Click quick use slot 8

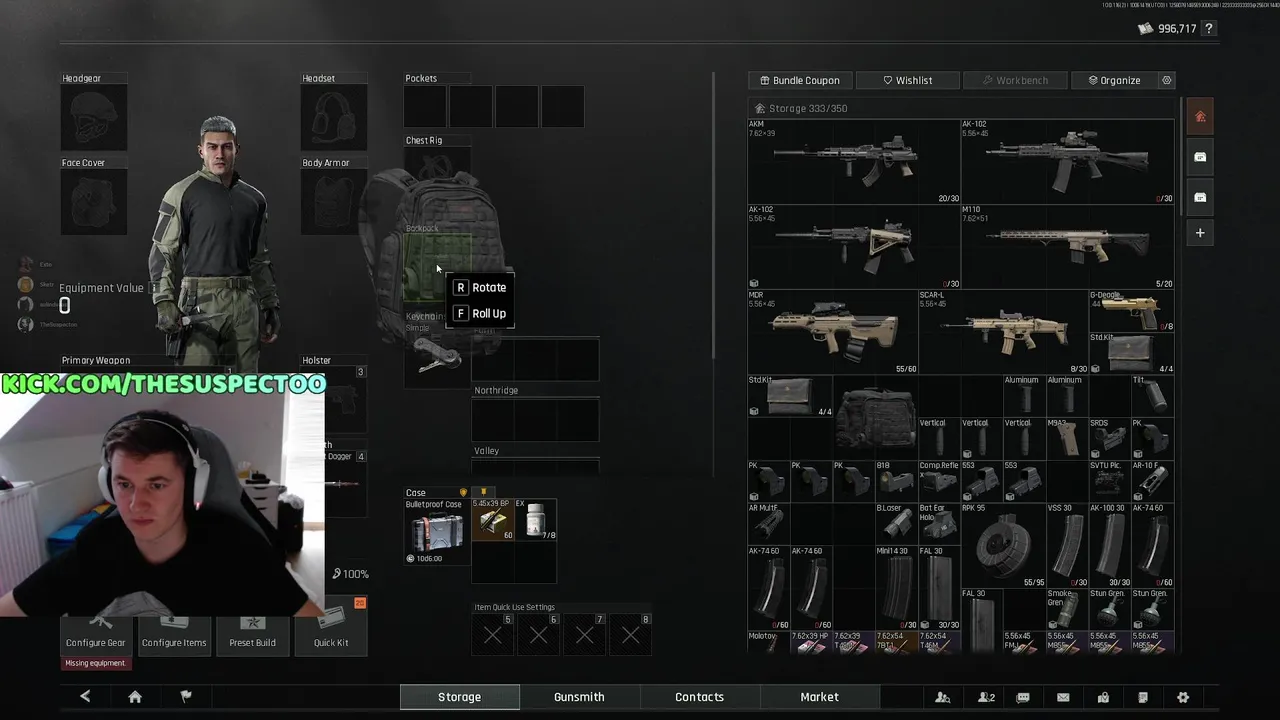[x=631, y=634]
